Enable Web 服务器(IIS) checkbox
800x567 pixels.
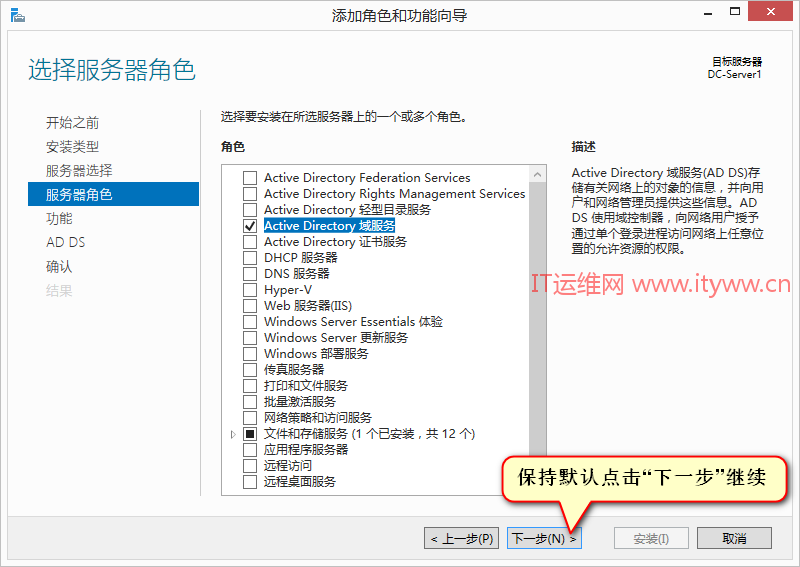point(250,306)
